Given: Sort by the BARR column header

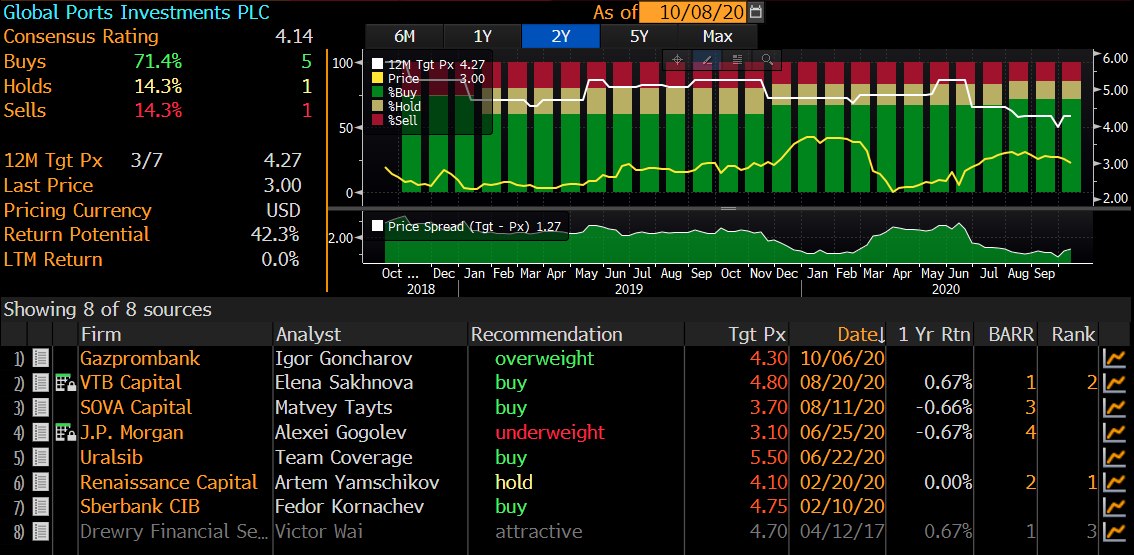Looking at the screenshot, I should (1012, 334).
